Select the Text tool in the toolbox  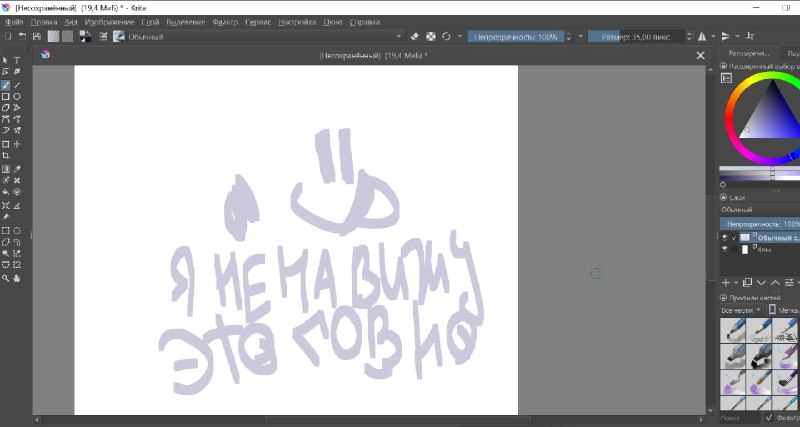click(17, 60)
